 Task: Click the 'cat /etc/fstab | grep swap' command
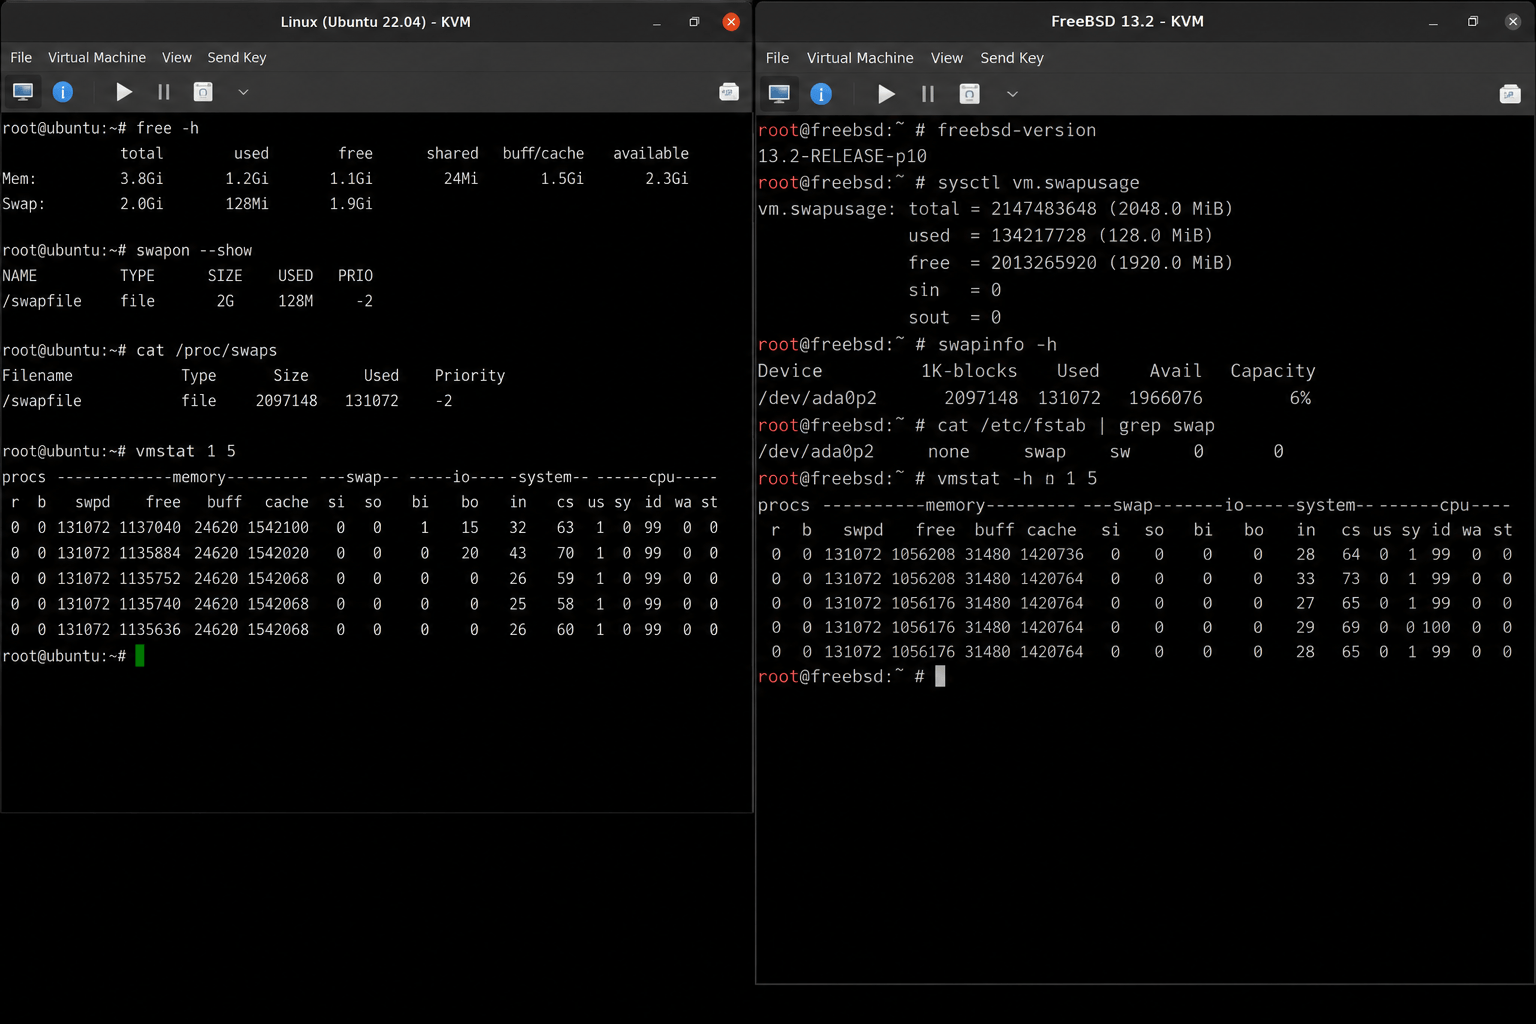point(1076,425)
